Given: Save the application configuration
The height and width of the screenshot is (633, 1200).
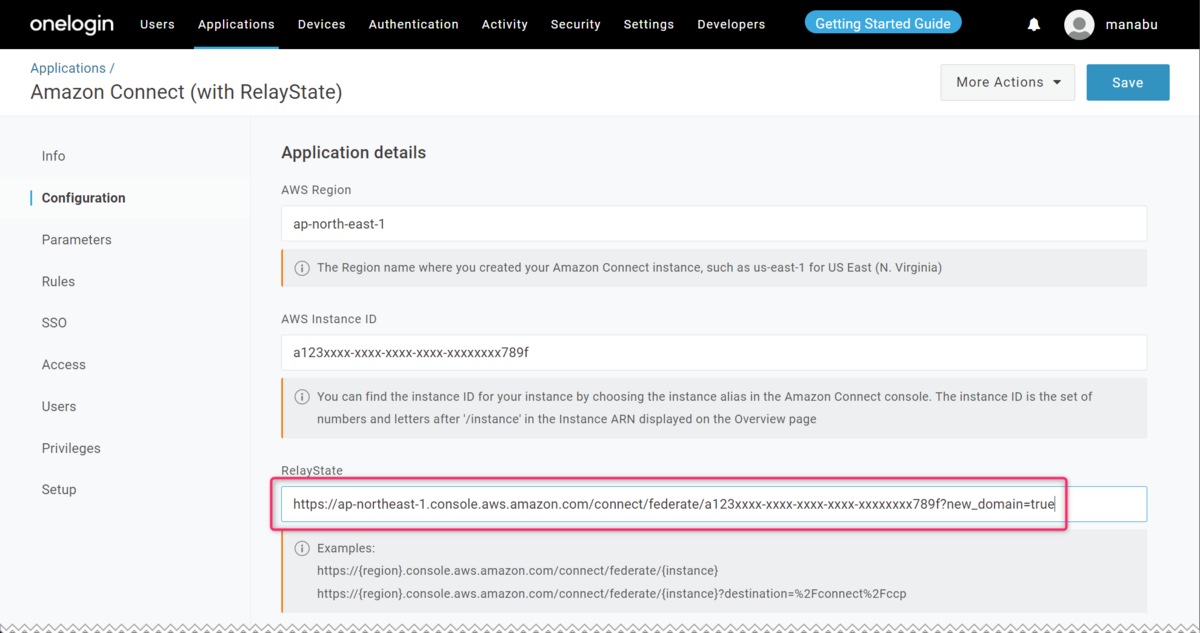Looking at the screenshot, I should (x=1128, y=83).
